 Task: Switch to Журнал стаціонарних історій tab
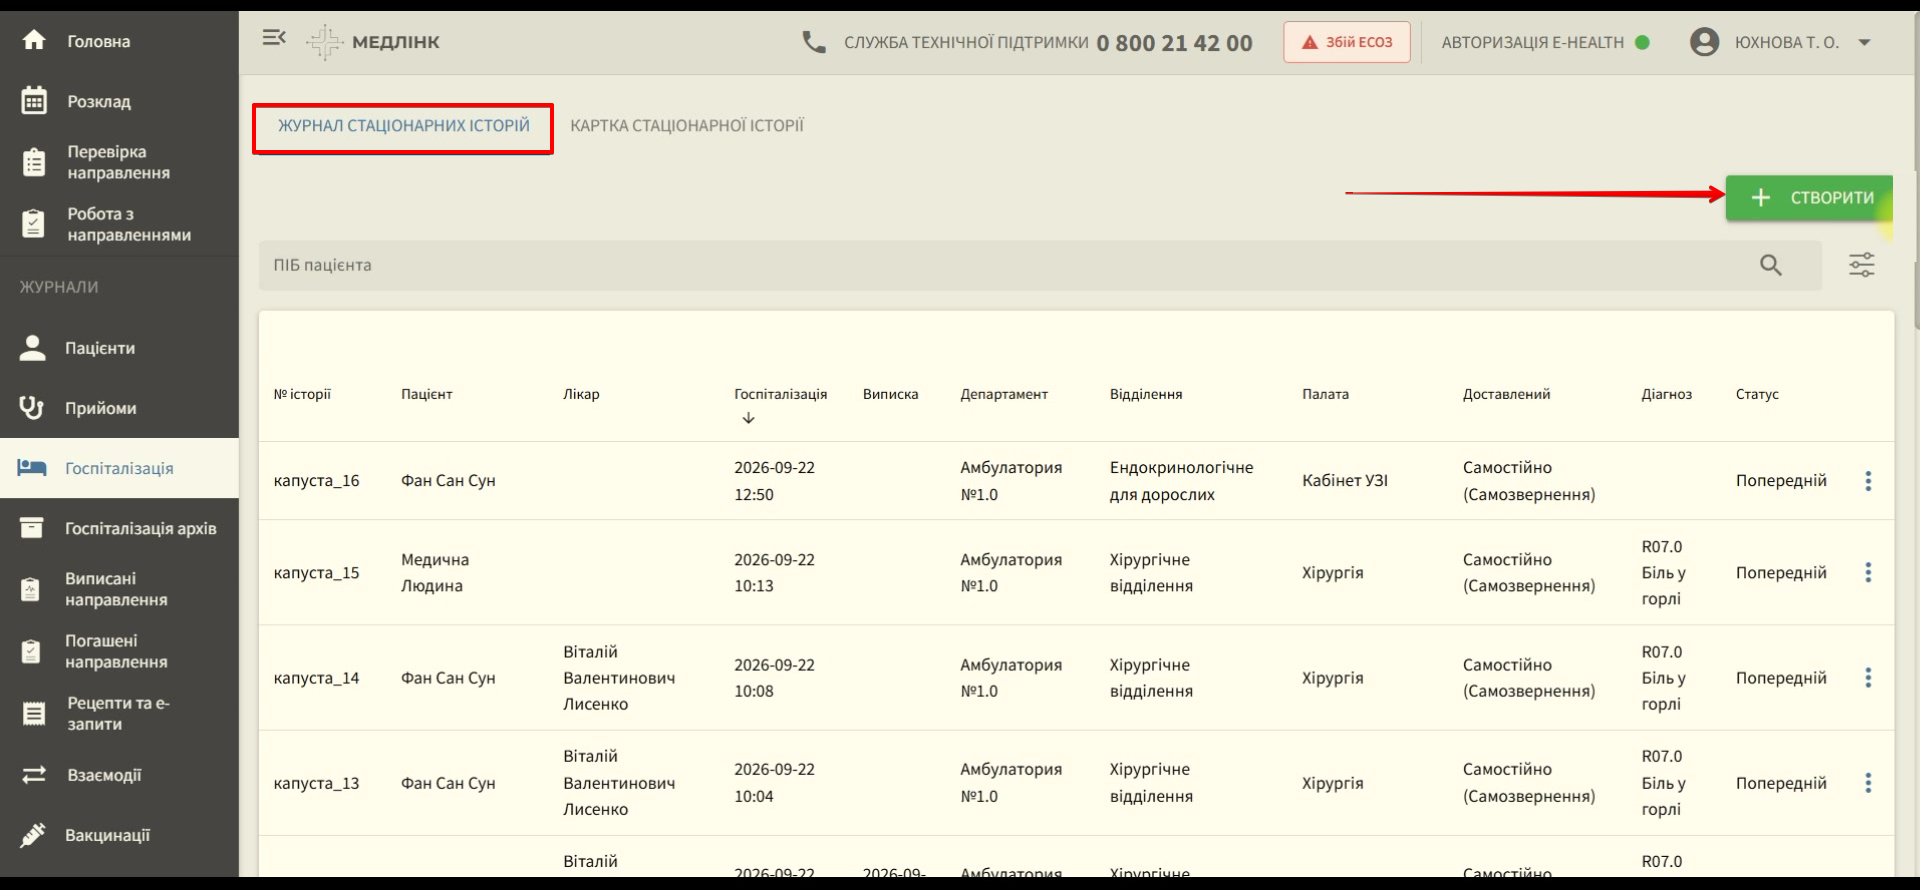[403, 126]
